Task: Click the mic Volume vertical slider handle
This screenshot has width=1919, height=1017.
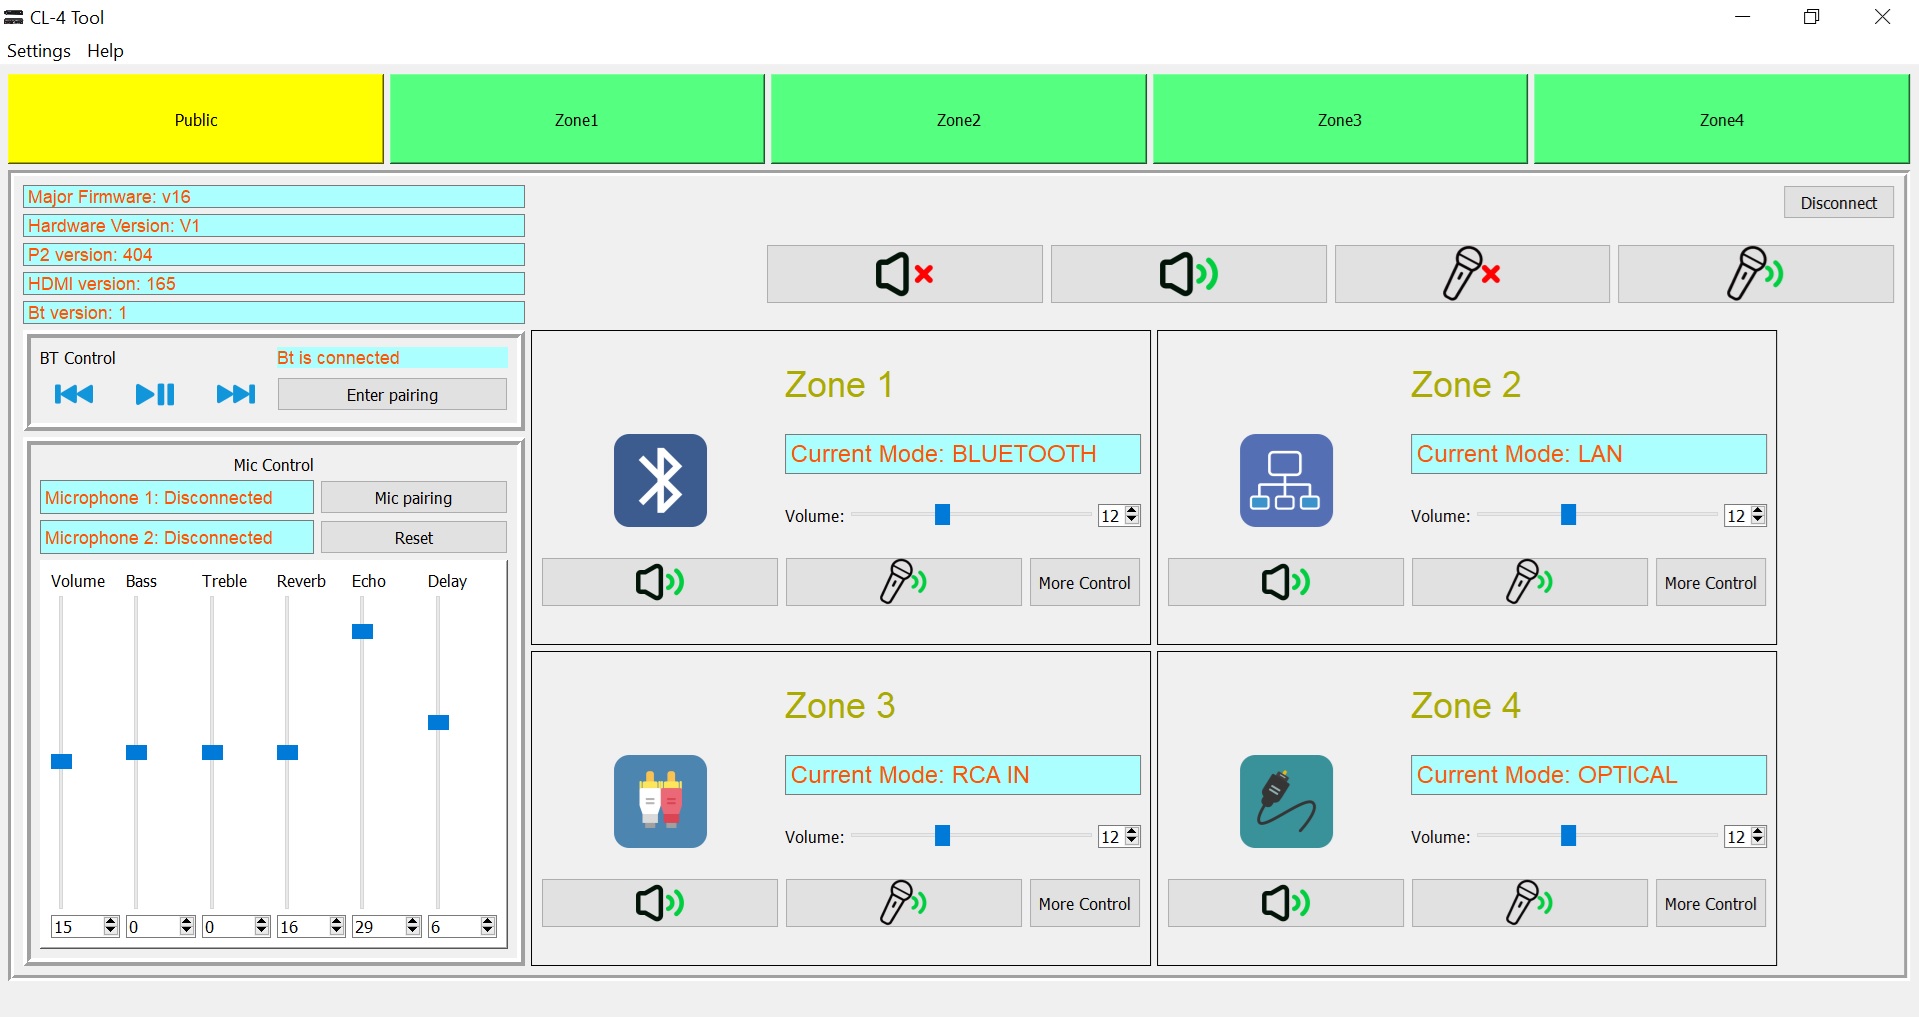Action: 61,761
